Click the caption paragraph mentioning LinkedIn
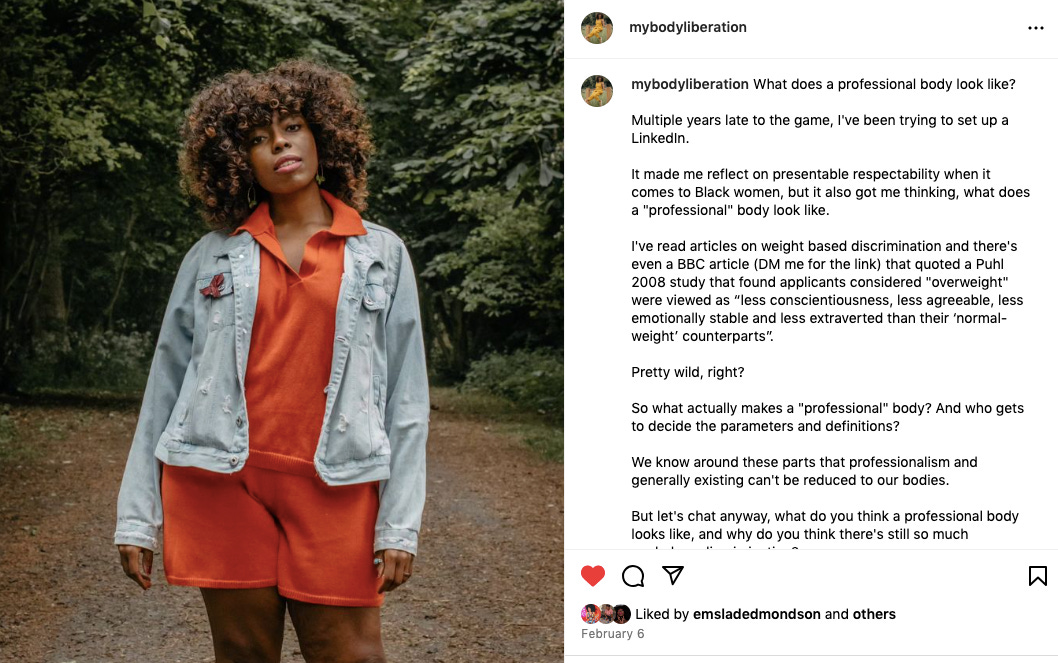The height and width of the screenshot is (663, 1058). coord(820,129)
